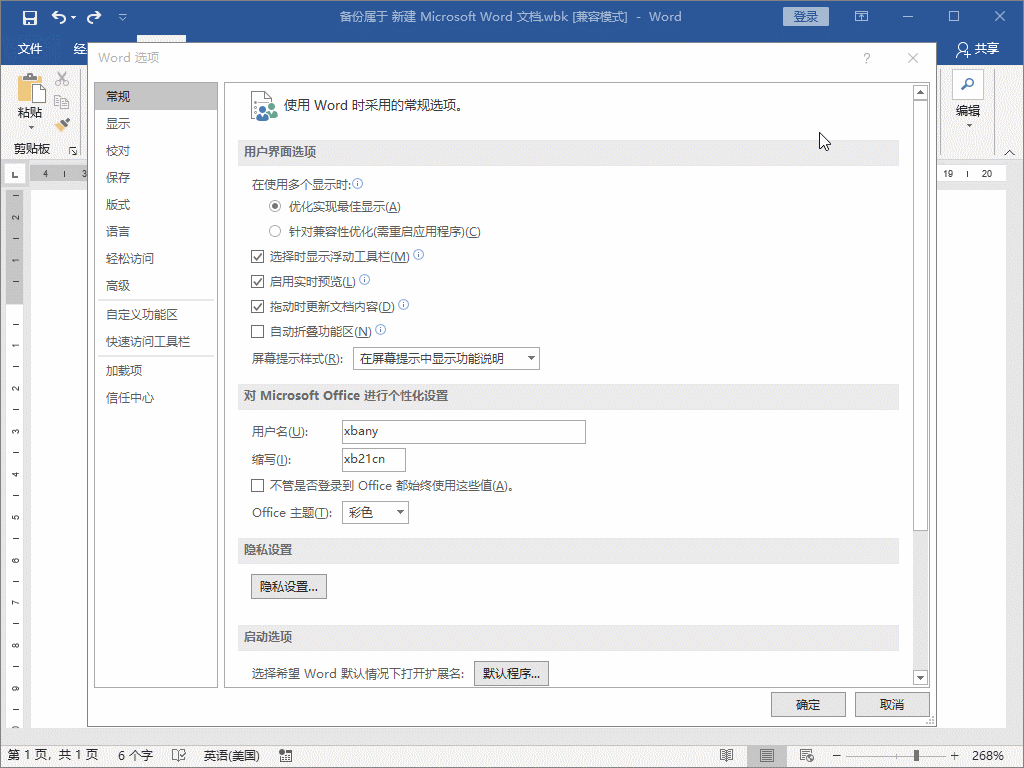Viewport: 1024px width, 768px height.
Task: Click the copy icon in clipboard group
Action: [x=62, y=102]
